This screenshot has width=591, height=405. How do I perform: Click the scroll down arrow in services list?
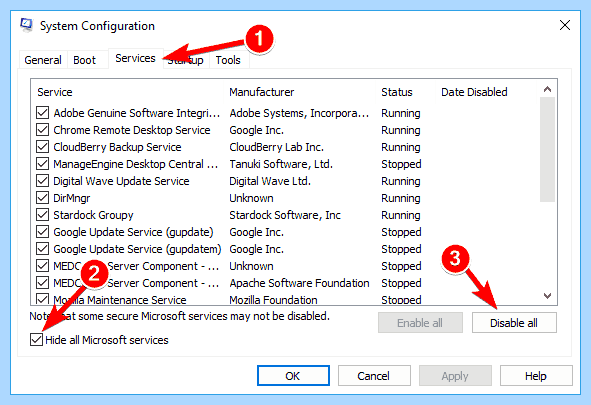[x=547, y=296]
